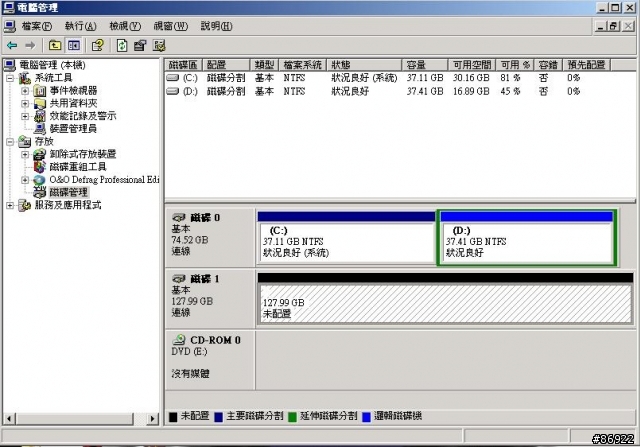Click the 16.89 GB free space cell
Viewport: 640px width, 447px height.
point(471,91)
